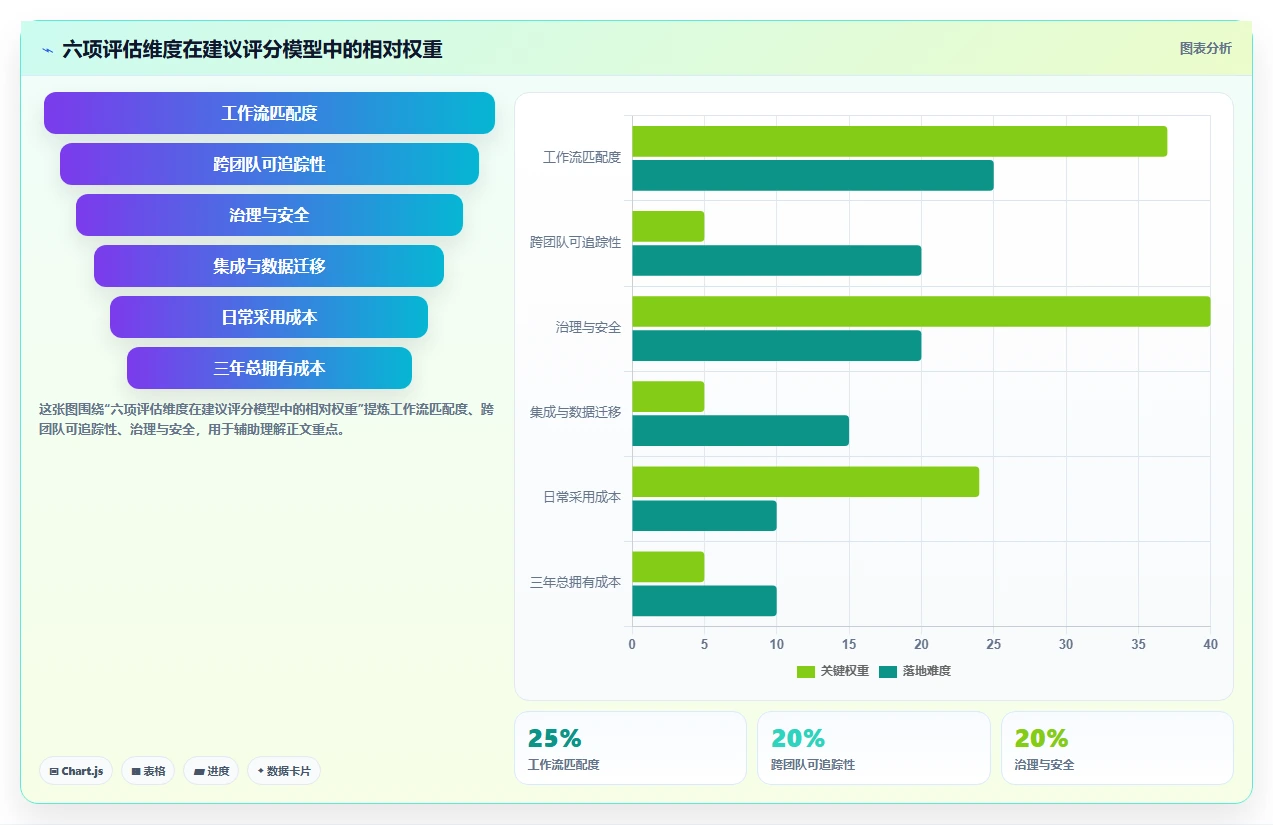Select the 治理与安全 funnel bar
This screenshot has width=1273, height=825.
click(269, 215)
